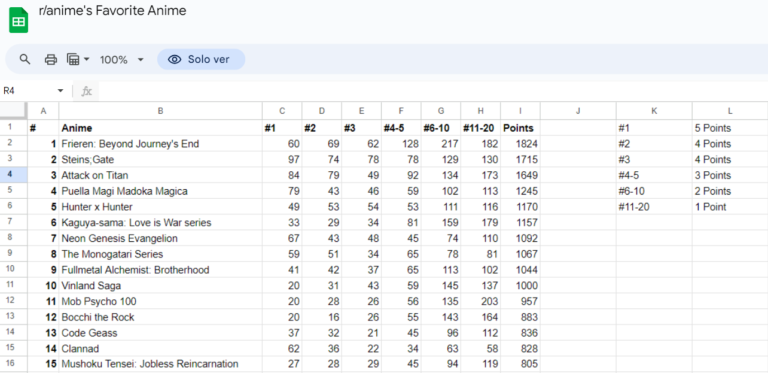Expand the filter views dropdown arrow
Screen dimensions: 768x373
tap(87, 60)
